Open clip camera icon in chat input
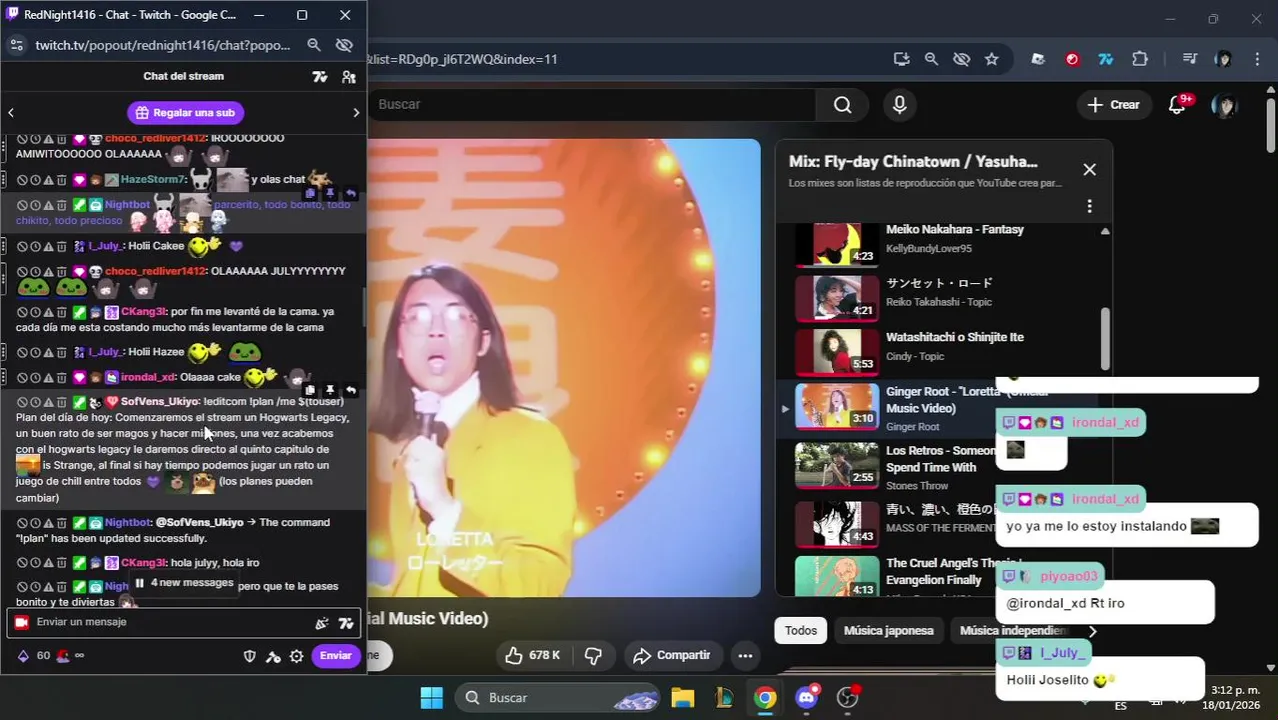 click(x=21, y=622)
